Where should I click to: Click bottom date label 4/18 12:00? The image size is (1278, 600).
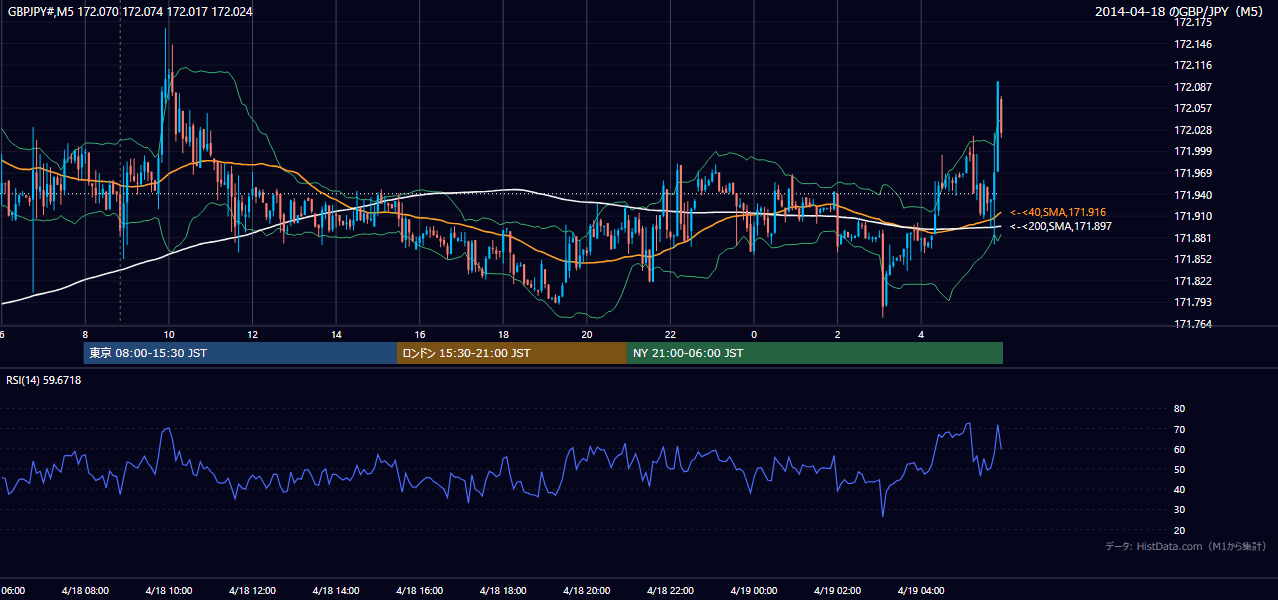click(253, 591)
